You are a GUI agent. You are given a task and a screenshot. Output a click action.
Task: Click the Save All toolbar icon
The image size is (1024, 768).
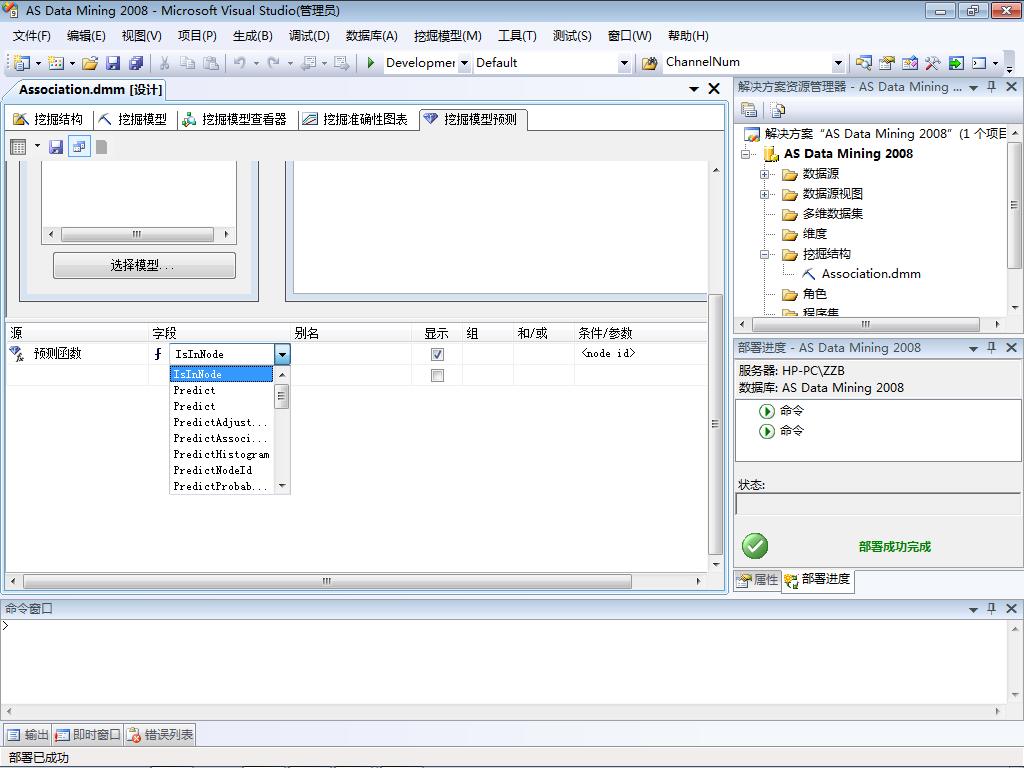(136, 63)
